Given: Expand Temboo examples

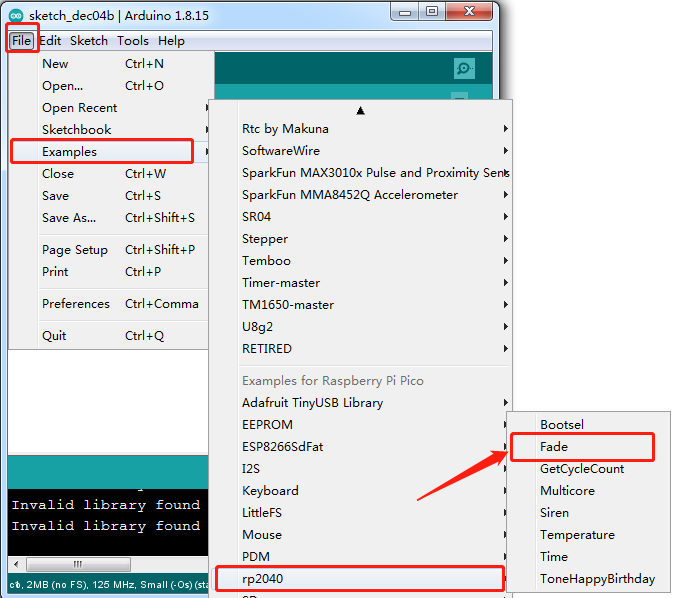Looking at the screenshot, I should click(360, 261).
